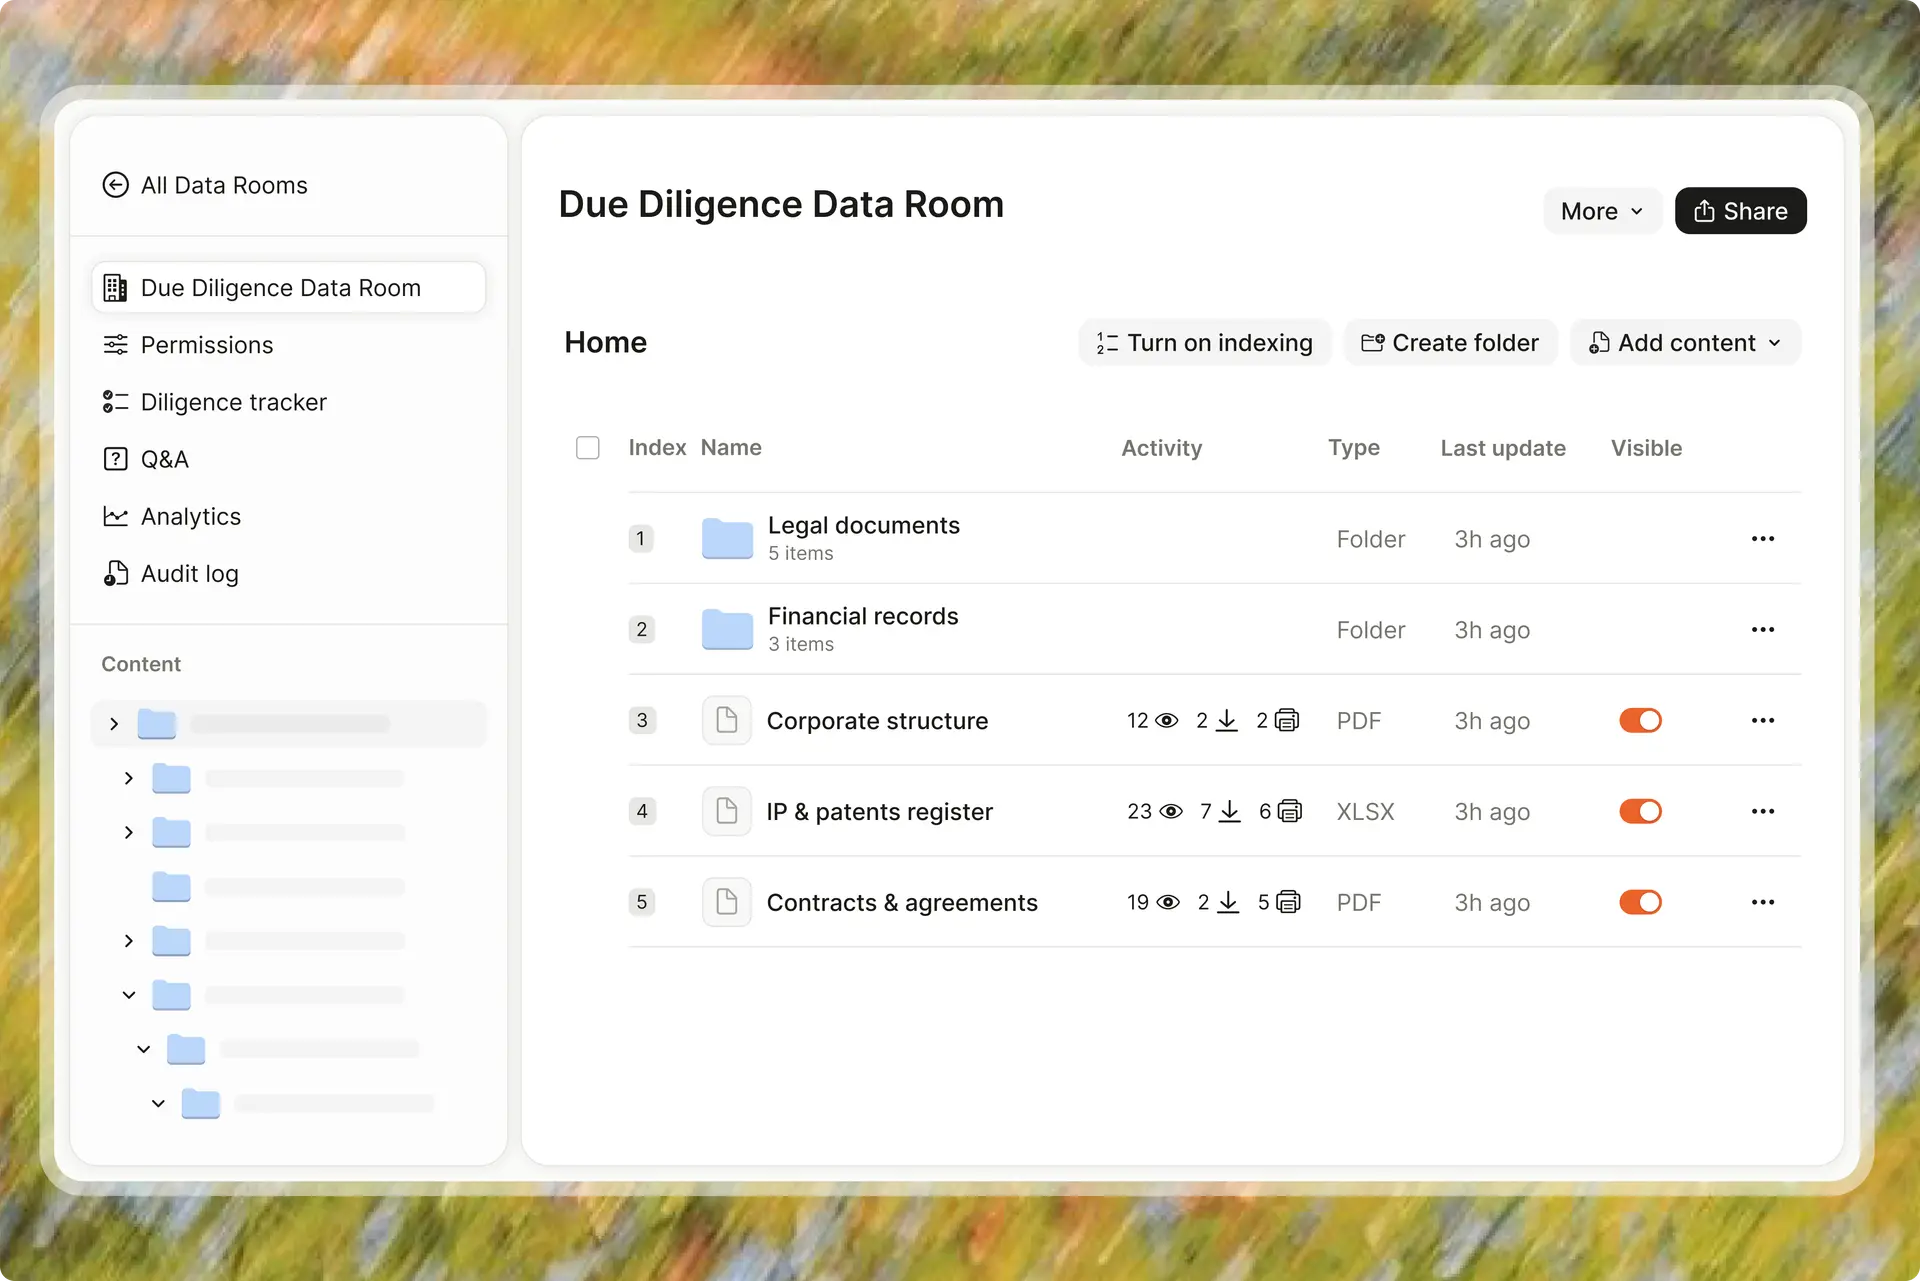Open the Diligence tracker

(215, 402)
